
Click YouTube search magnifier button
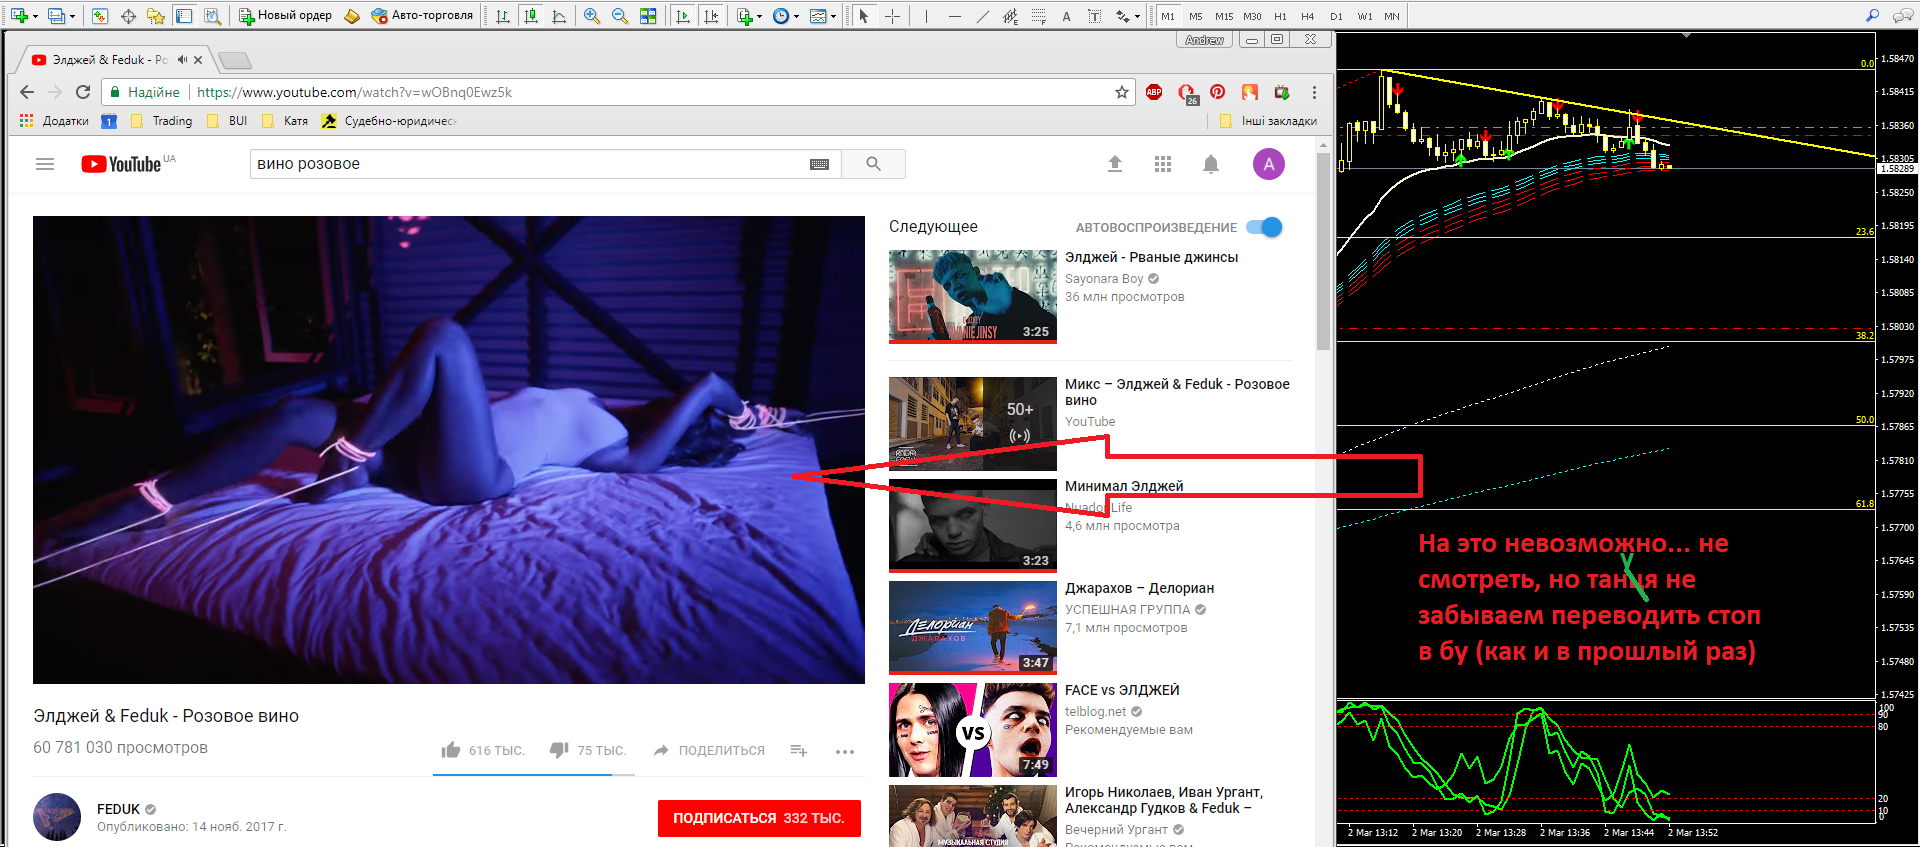tap(873, 164)
